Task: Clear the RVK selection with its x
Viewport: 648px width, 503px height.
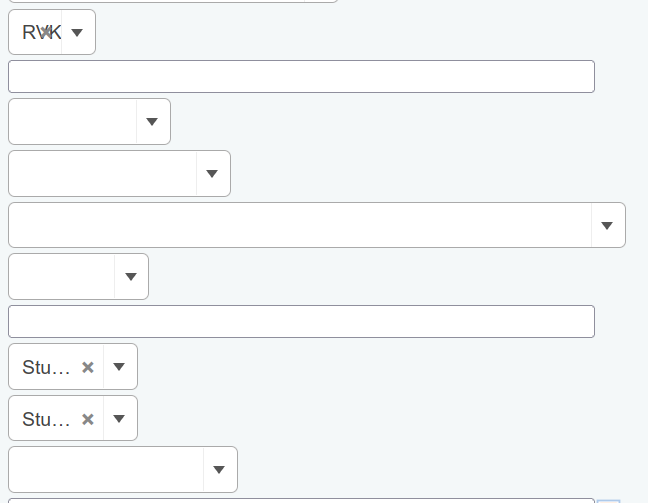Action: 46,32
